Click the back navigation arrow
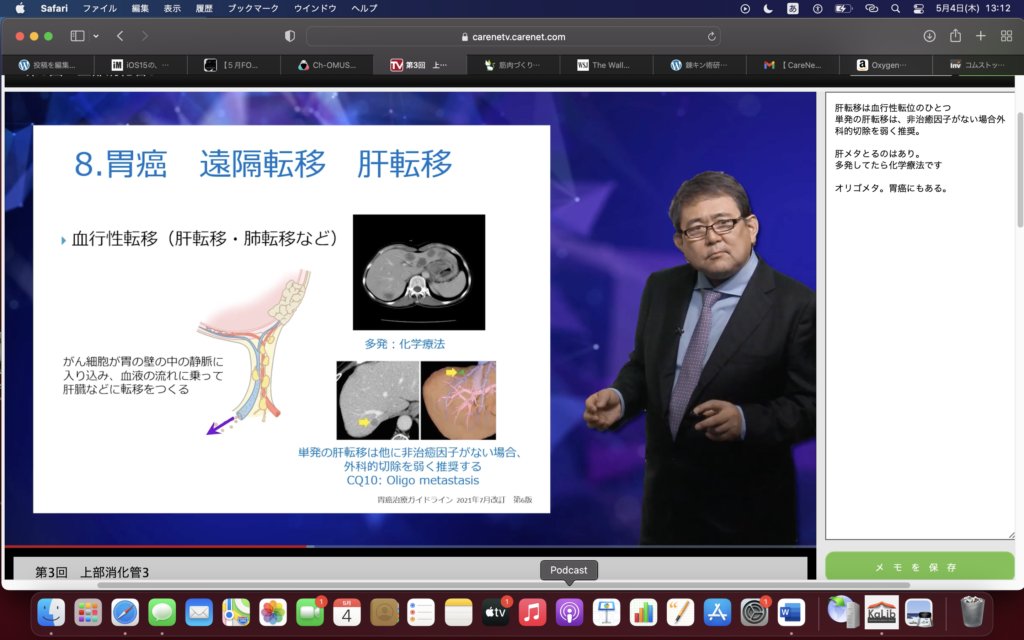The width and height of the screenshot is (1024, 640). pyautogui.click(x=120, y=36)
